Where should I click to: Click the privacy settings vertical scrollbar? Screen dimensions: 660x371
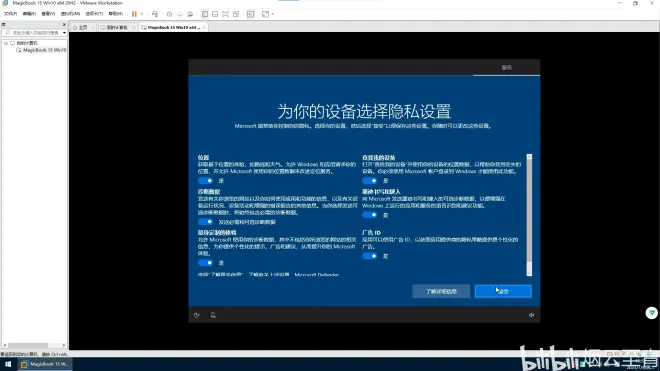tap(529, 215)
